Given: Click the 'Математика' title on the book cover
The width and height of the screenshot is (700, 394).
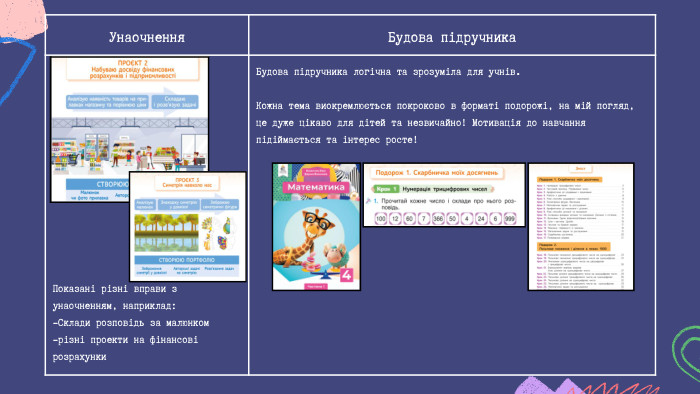Looking at the screenshot, I should click(x=316, y=187).
